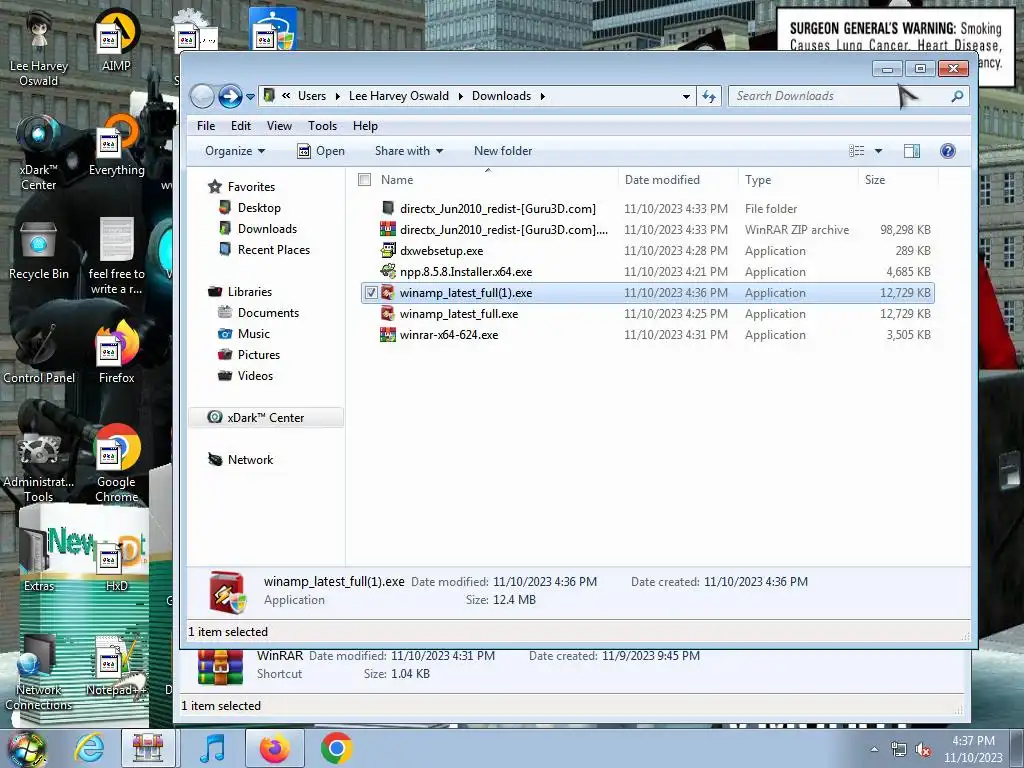Sort by the Name column header
The image size is (1024, 768).
click(397, 180)
